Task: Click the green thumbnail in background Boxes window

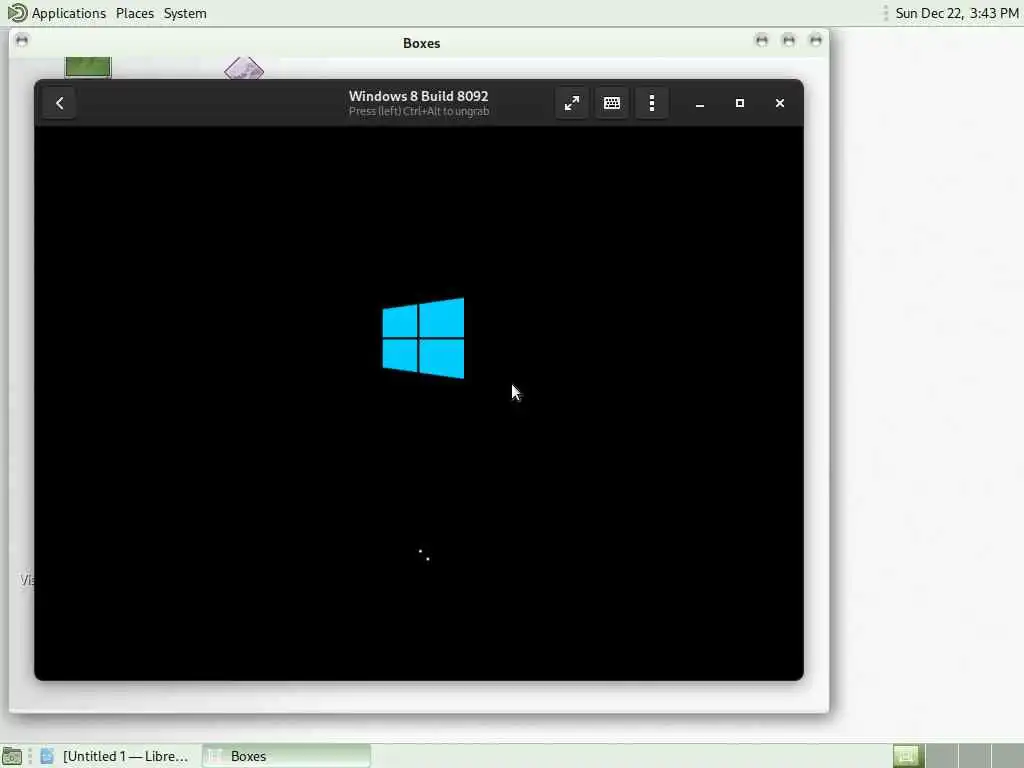Action: coord(88,67)
